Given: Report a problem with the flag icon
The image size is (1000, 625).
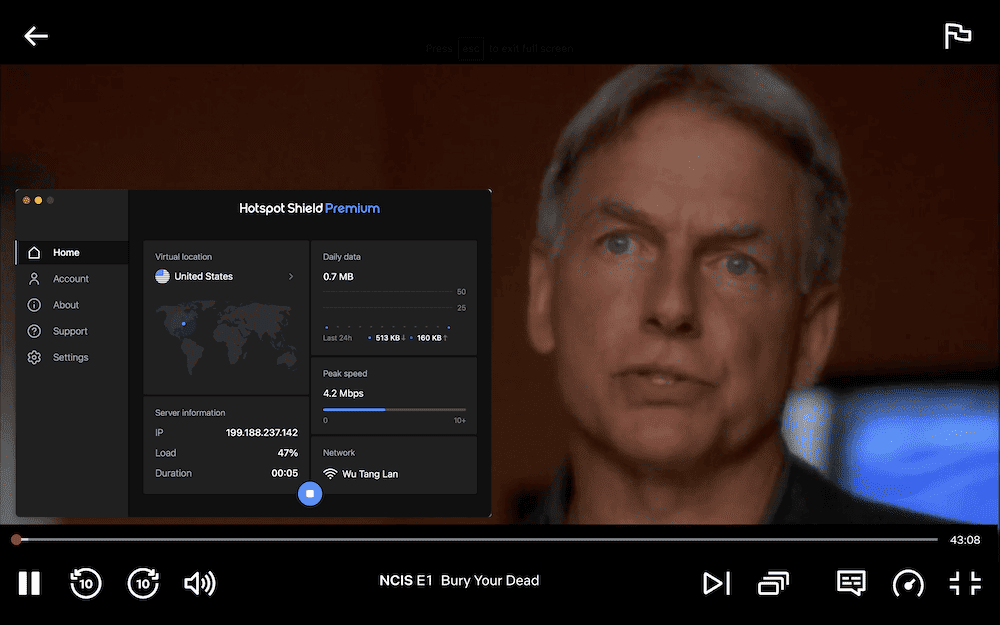Looking at the screenshot, I should pos(957,36).
